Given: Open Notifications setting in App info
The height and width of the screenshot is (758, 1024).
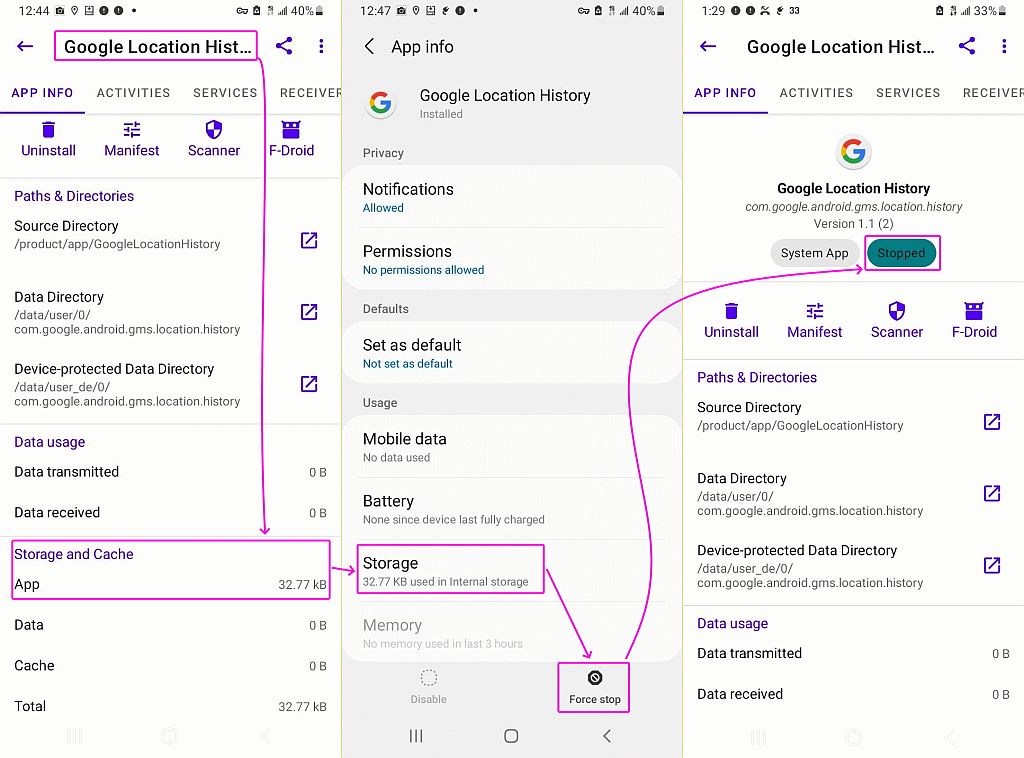Looking at the screenshot, I should pyautogui.click(x=511, y=197).
